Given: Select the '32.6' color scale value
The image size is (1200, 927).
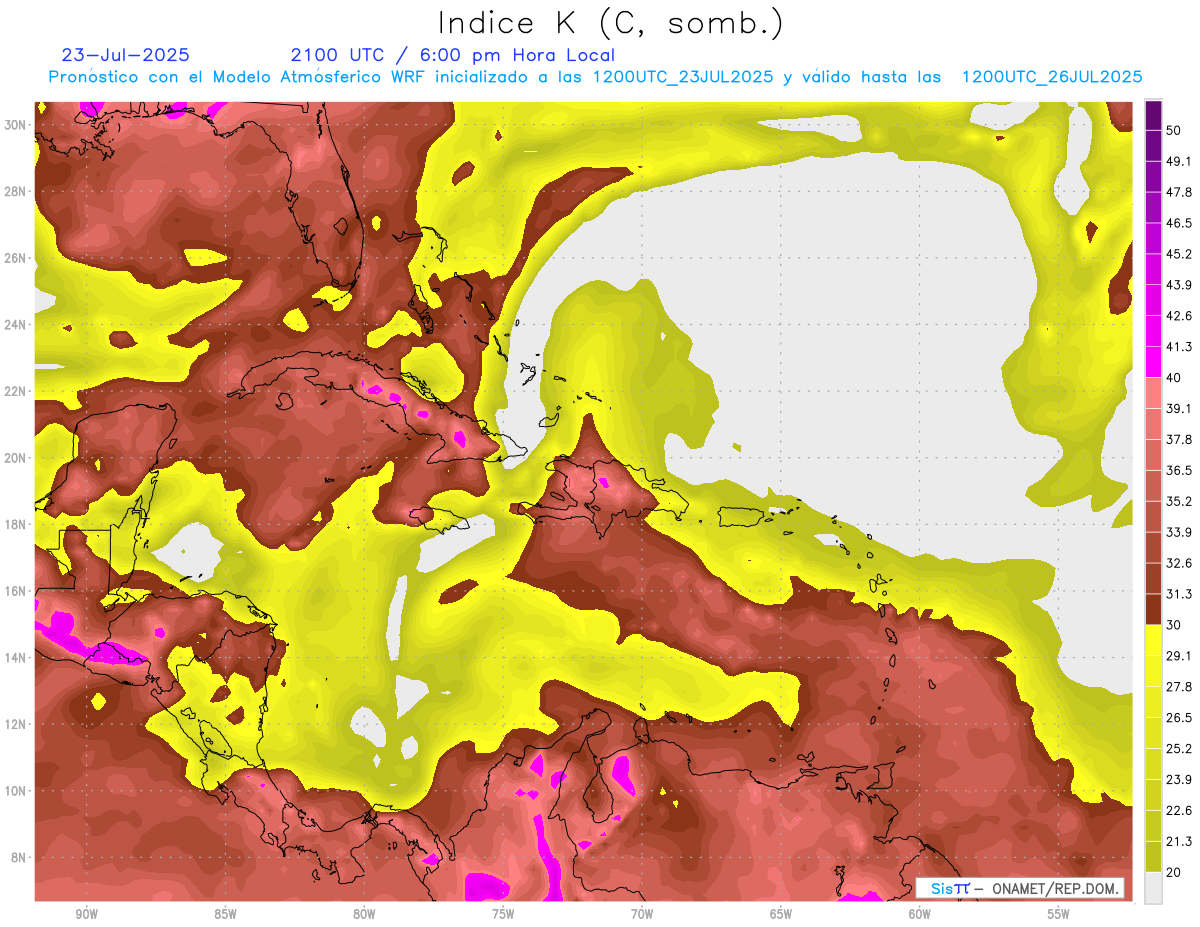Looking at the screenshot, I should point(1178,563).
